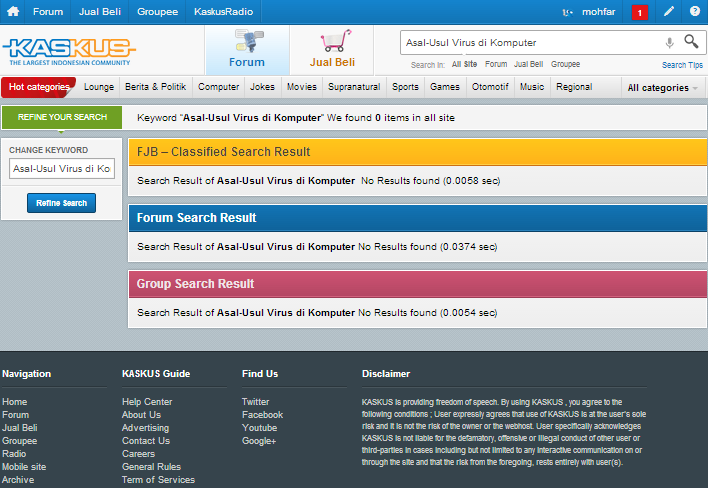Open the General Rules link
The height and width of the screenshot is (488, 708).
tap(151, 467)
